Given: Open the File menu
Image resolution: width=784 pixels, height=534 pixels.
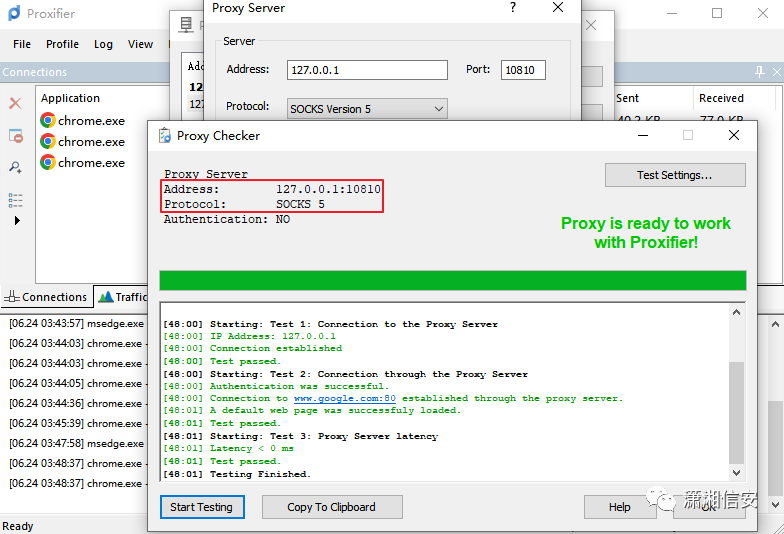Looking at the screenshot, I should [x=22, y=44].
